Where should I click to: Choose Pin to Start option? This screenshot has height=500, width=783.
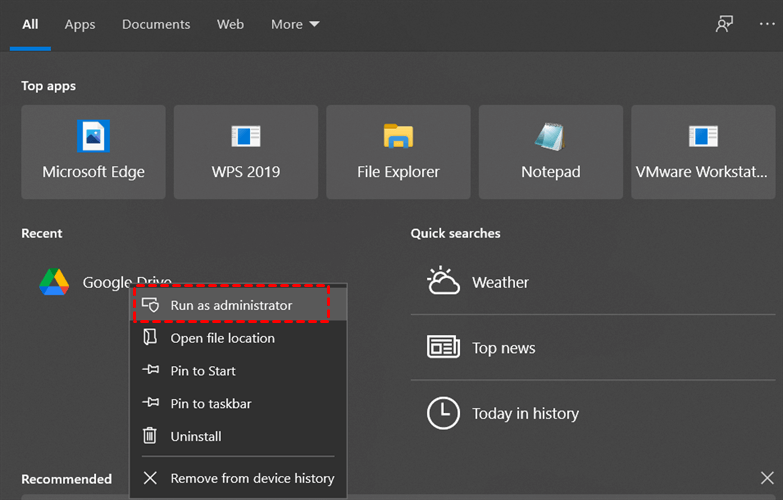click(203, 371)
